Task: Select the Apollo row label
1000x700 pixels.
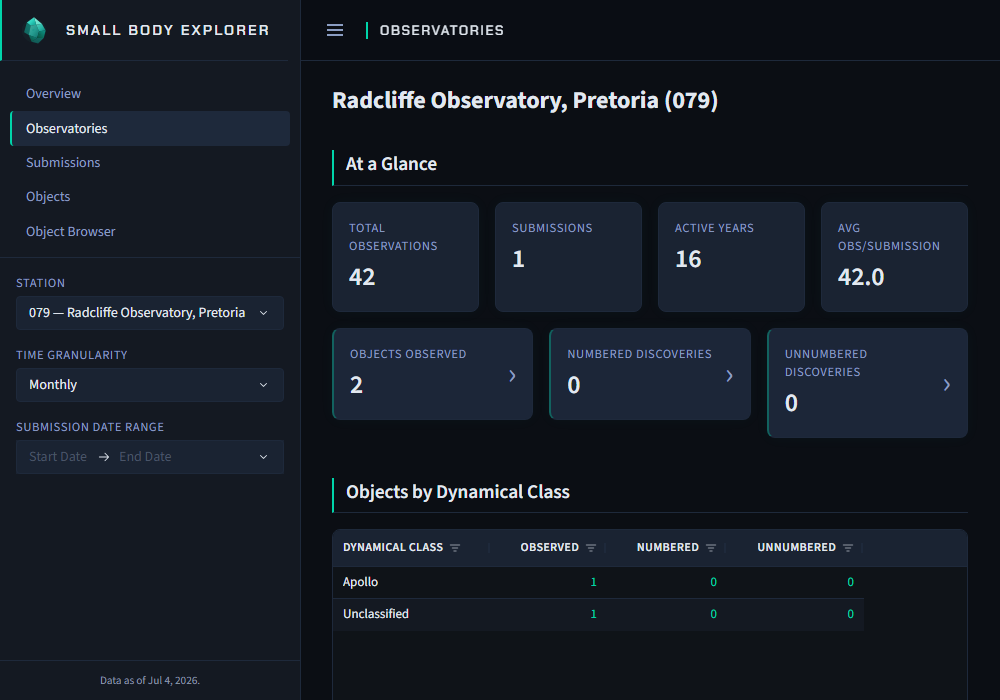Action: pyautogui.click(x=360, y=581)
